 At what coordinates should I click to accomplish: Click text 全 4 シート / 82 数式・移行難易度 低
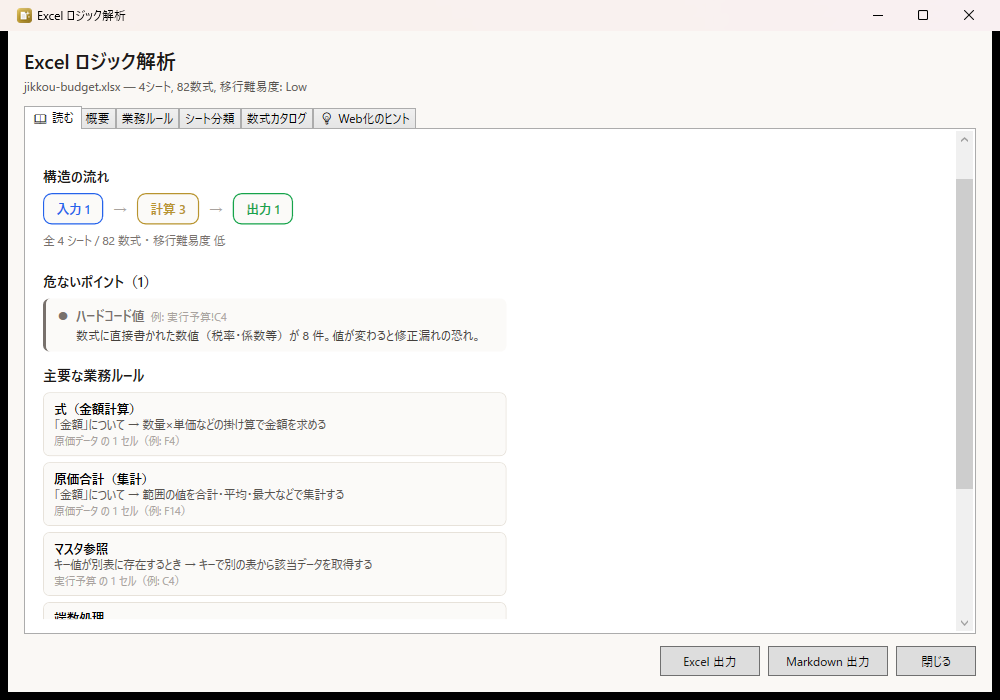tap(134, 241)
